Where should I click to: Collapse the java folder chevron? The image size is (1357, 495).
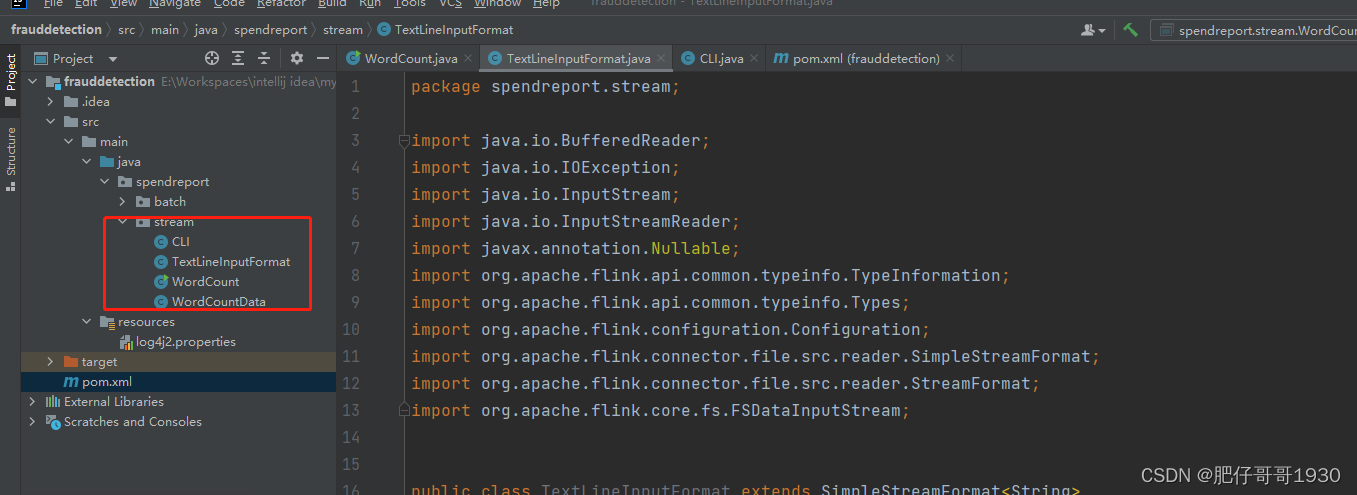pyautogui.click(x=87, y=161)
